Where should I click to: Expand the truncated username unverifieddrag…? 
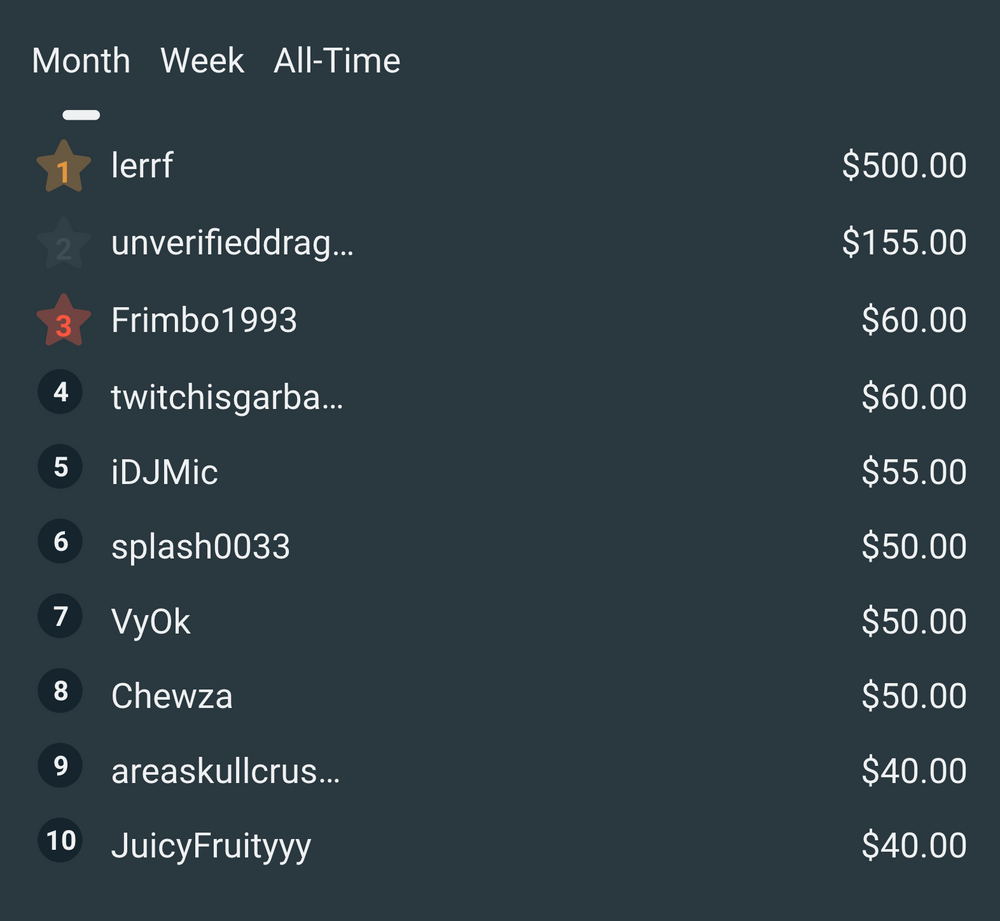[233, 243]
